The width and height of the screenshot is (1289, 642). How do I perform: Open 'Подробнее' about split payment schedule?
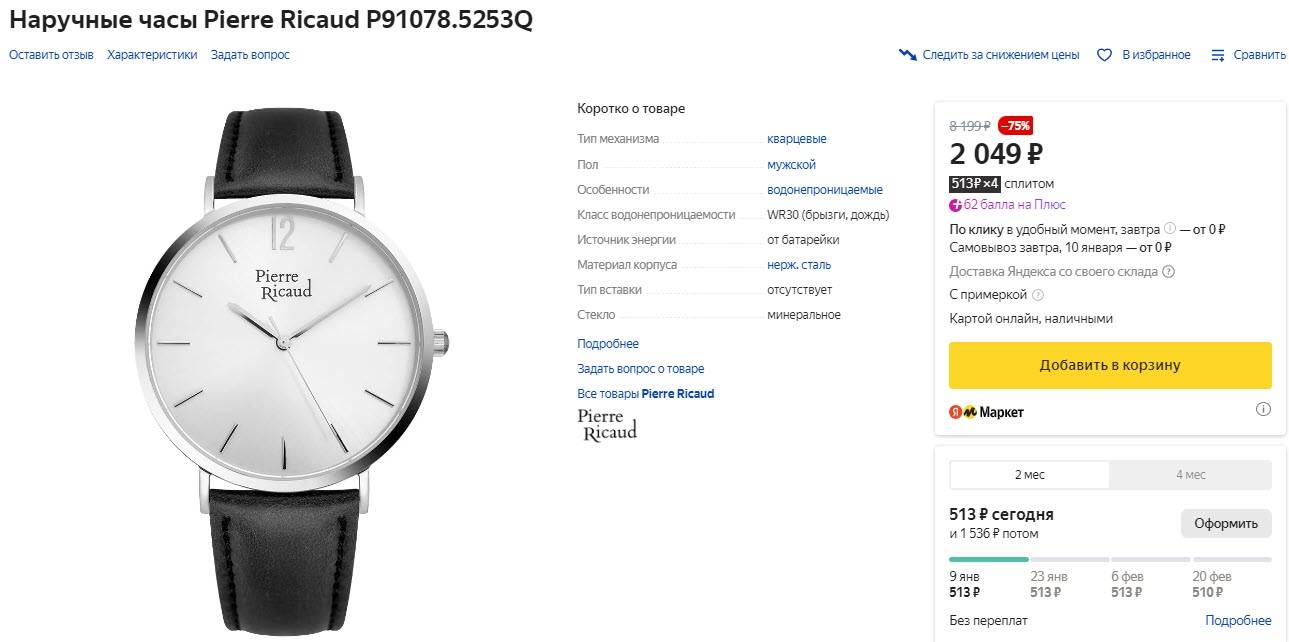[1238, 621]
